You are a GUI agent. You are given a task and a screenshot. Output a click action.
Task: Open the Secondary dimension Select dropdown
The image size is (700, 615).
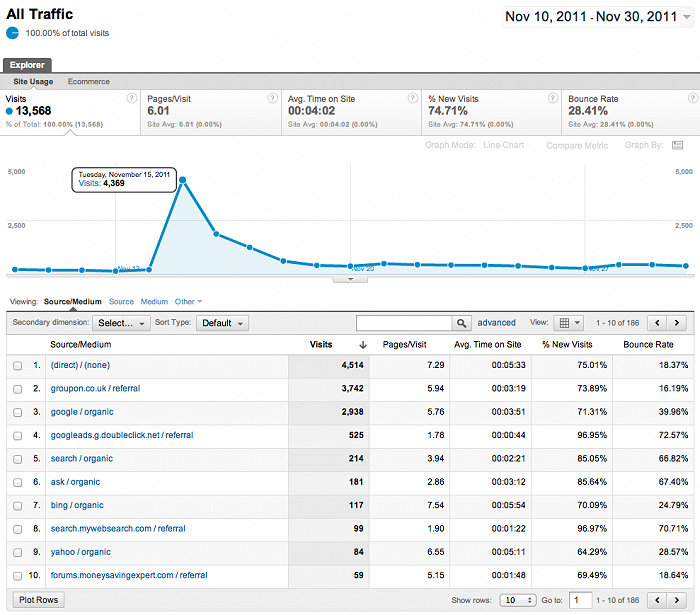[121, 323]
